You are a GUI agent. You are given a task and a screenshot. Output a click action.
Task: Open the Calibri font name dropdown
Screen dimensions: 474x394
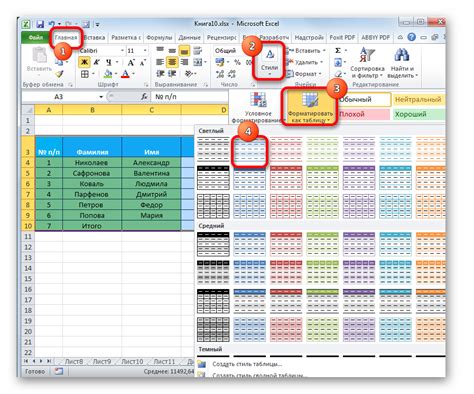coord(122,51)
